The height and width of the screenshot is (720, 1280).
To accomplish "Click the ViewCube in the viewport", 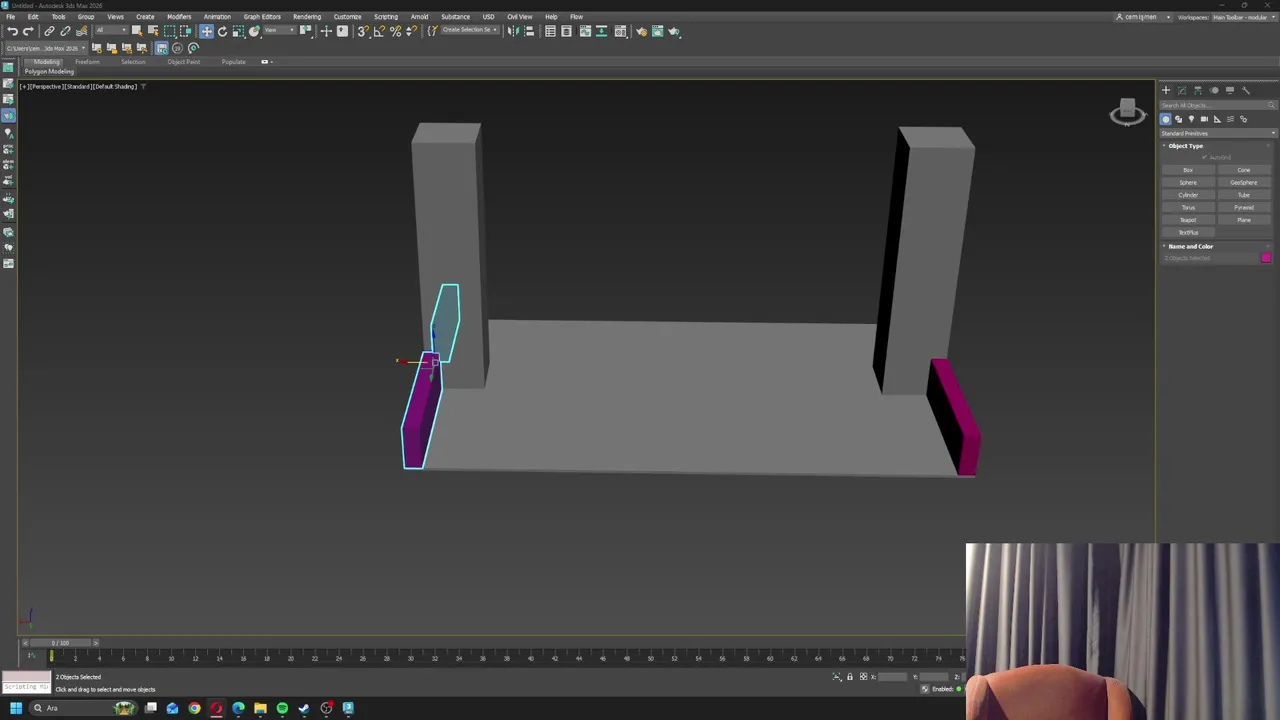I will pyautogui.click(x=1127, y=112).
